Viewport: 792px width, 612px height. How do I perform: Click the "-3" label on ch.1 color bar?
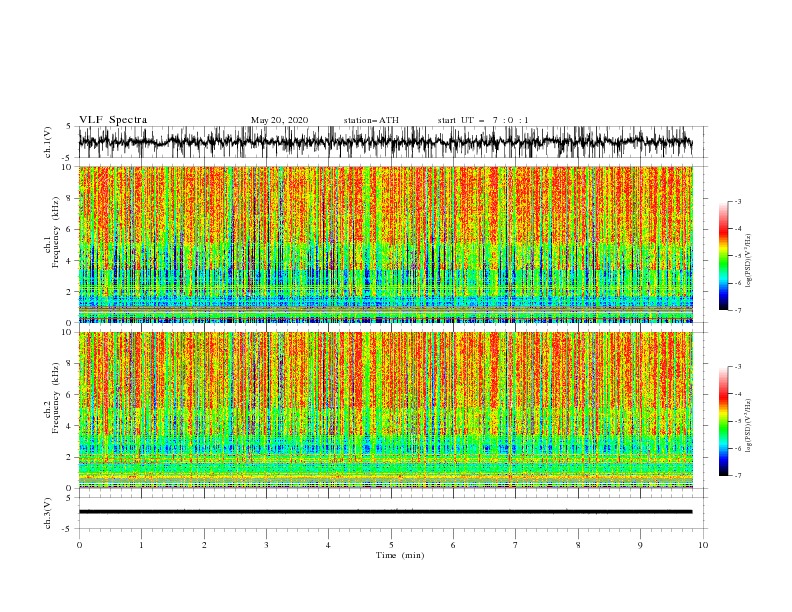(x=737, y=201)
